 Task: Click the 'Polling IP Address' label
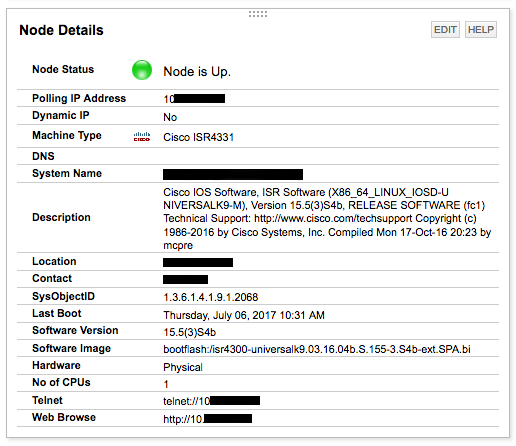tap(79, 98)
